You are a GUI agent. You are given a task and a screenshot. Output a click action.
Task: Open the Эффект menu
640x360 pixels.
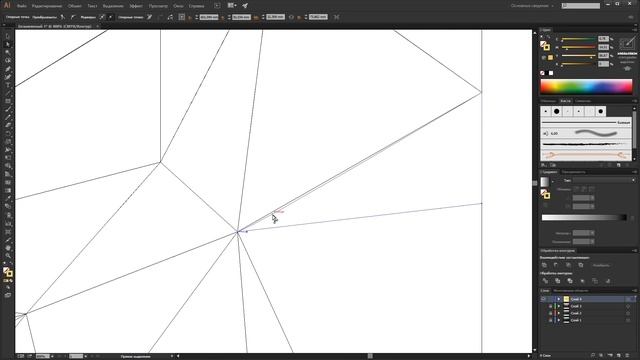click(136, 6)
